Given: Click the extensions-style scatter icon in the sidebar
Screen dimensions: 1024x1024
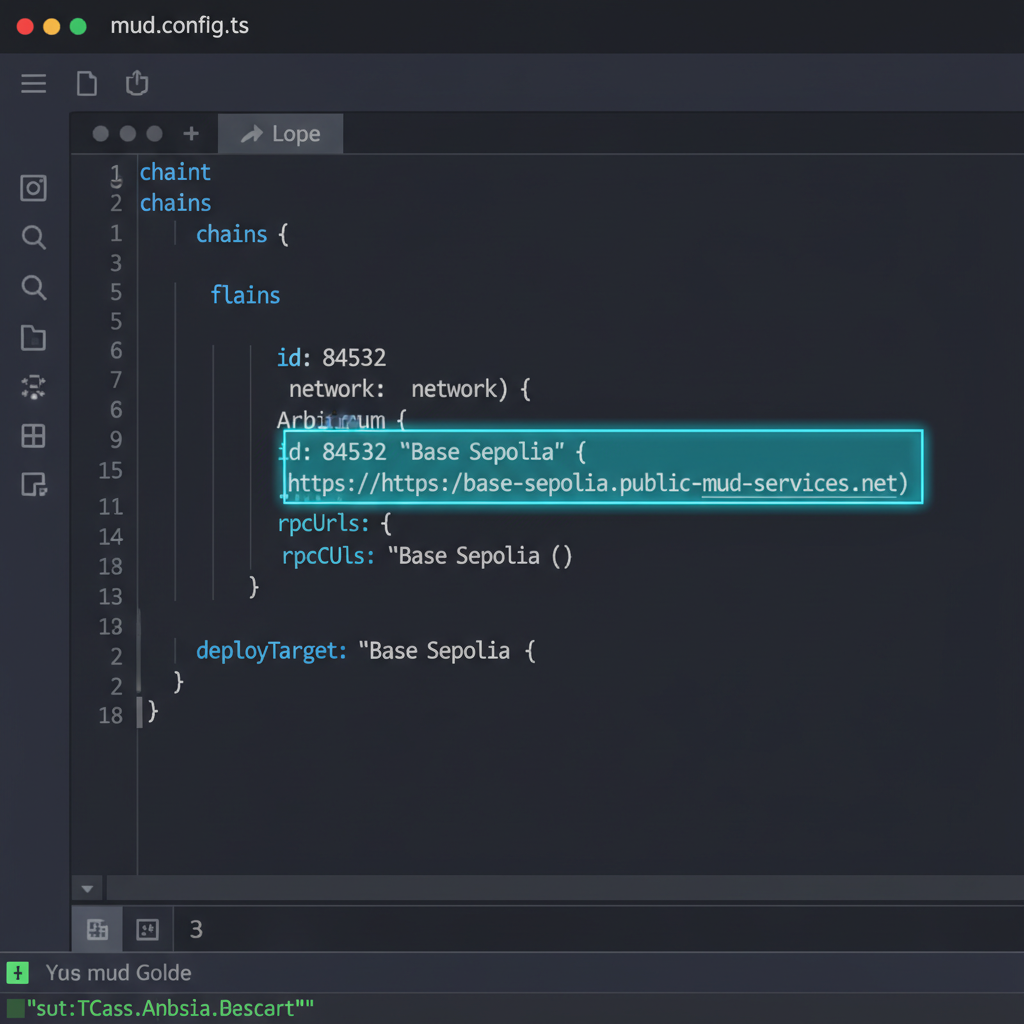Looking at the screenshot, I should coord(33,387).
